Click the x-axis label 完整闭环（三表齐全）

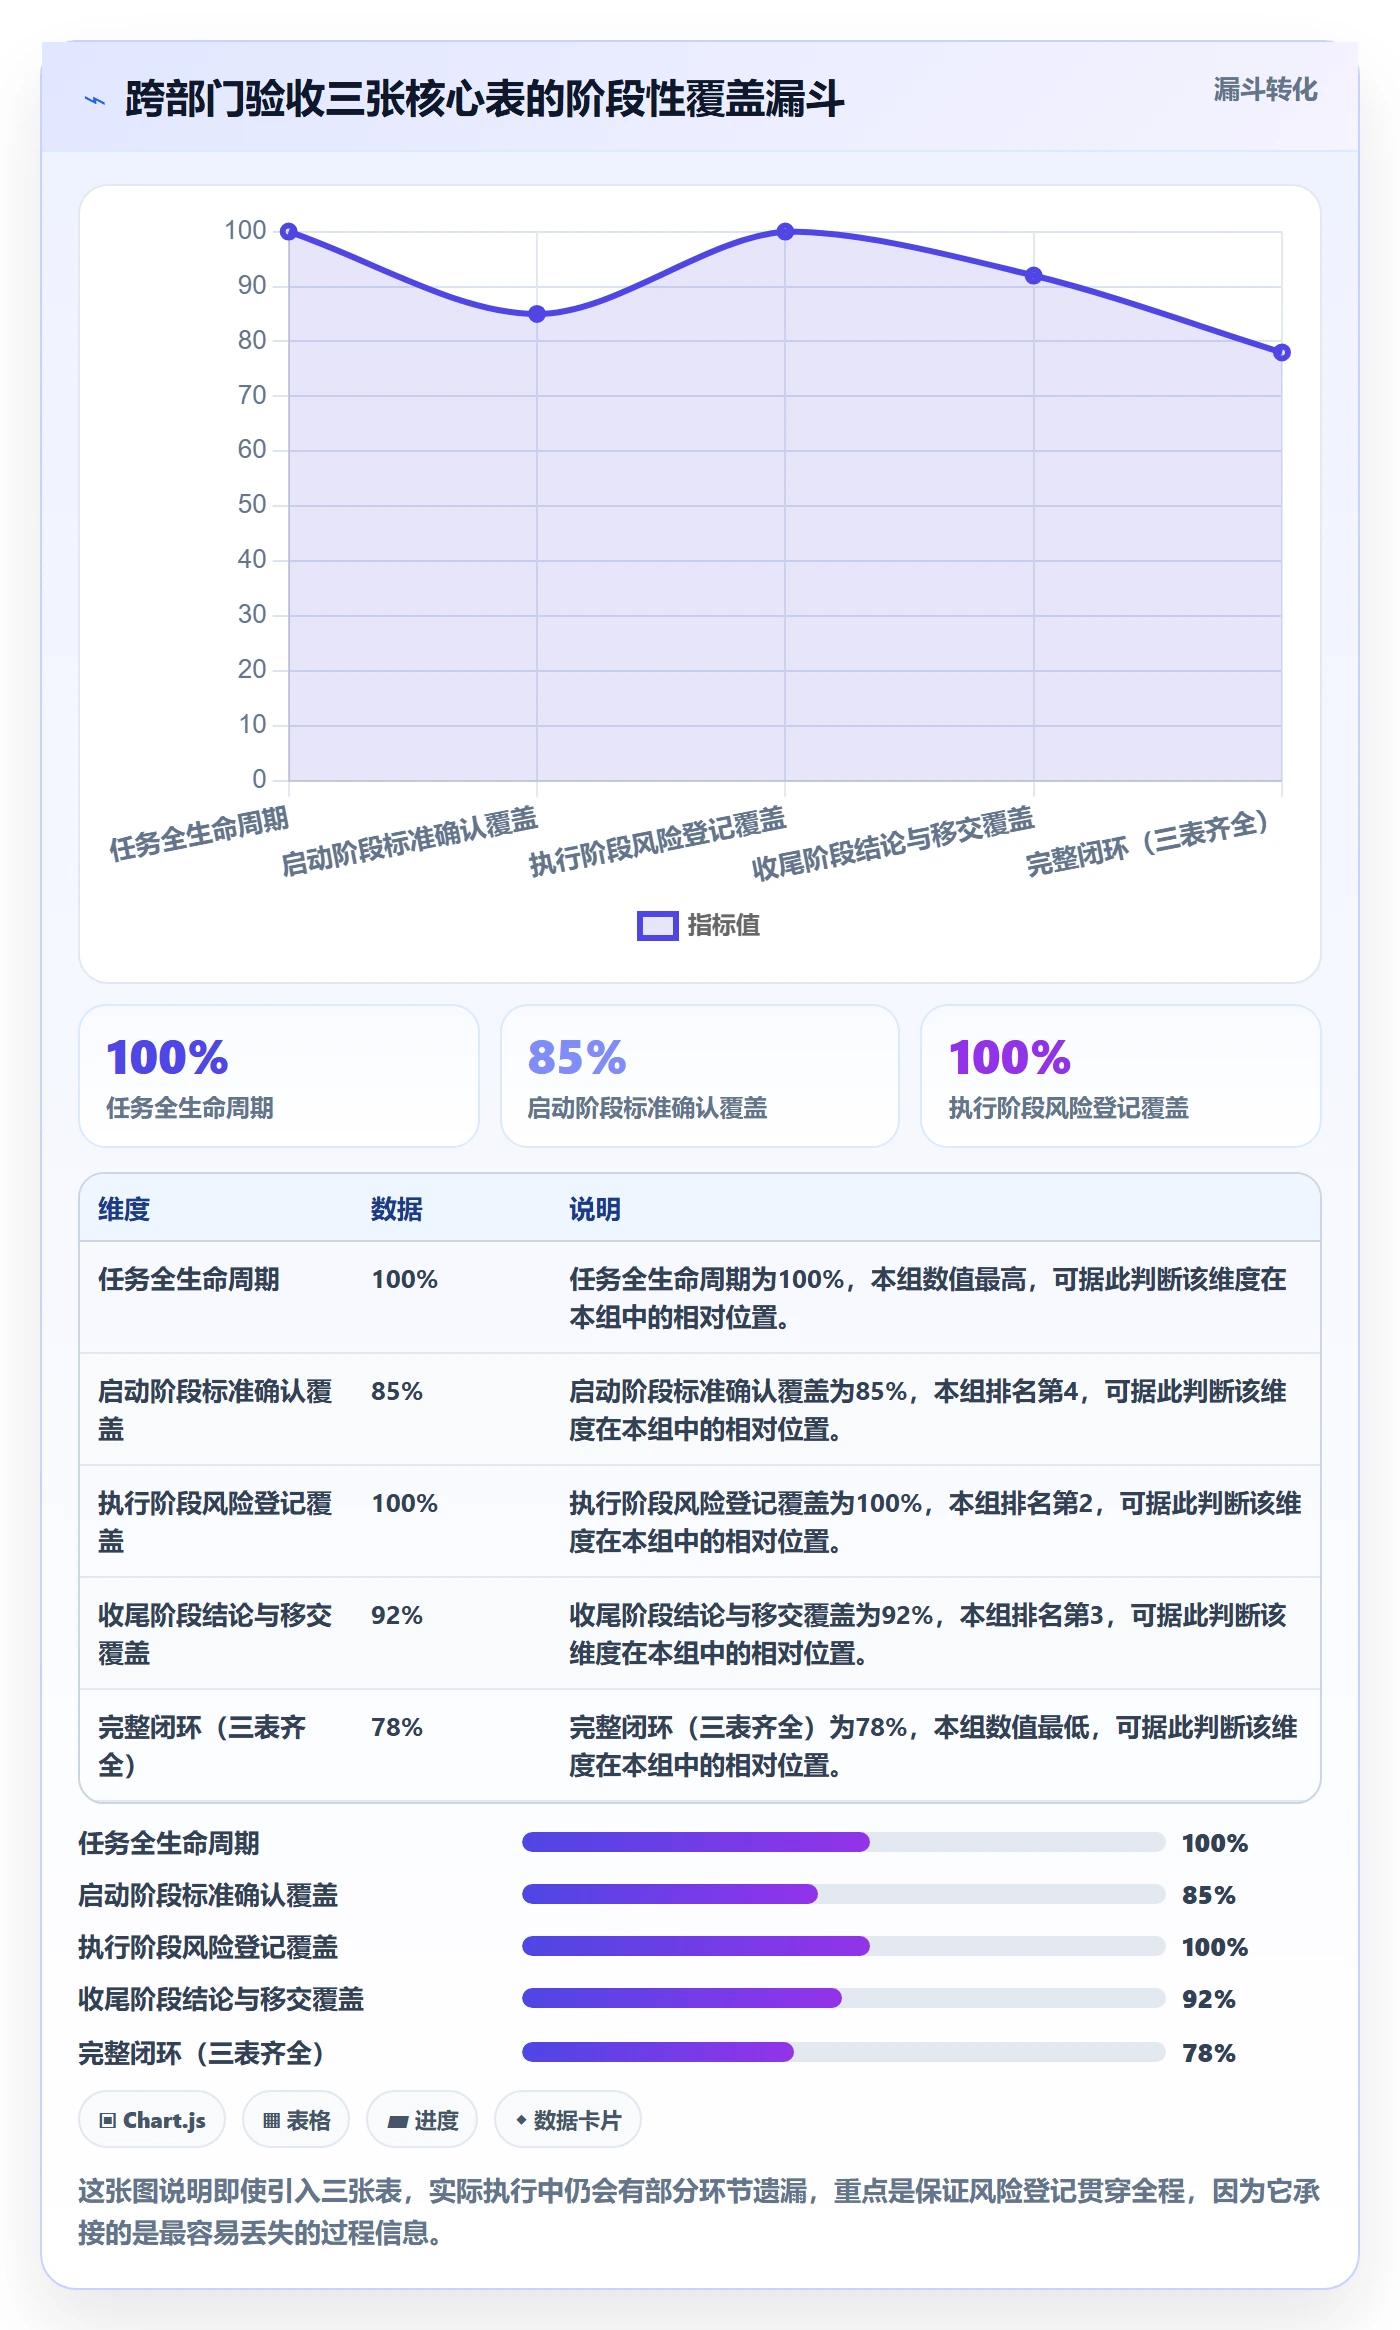[1148, 843]
